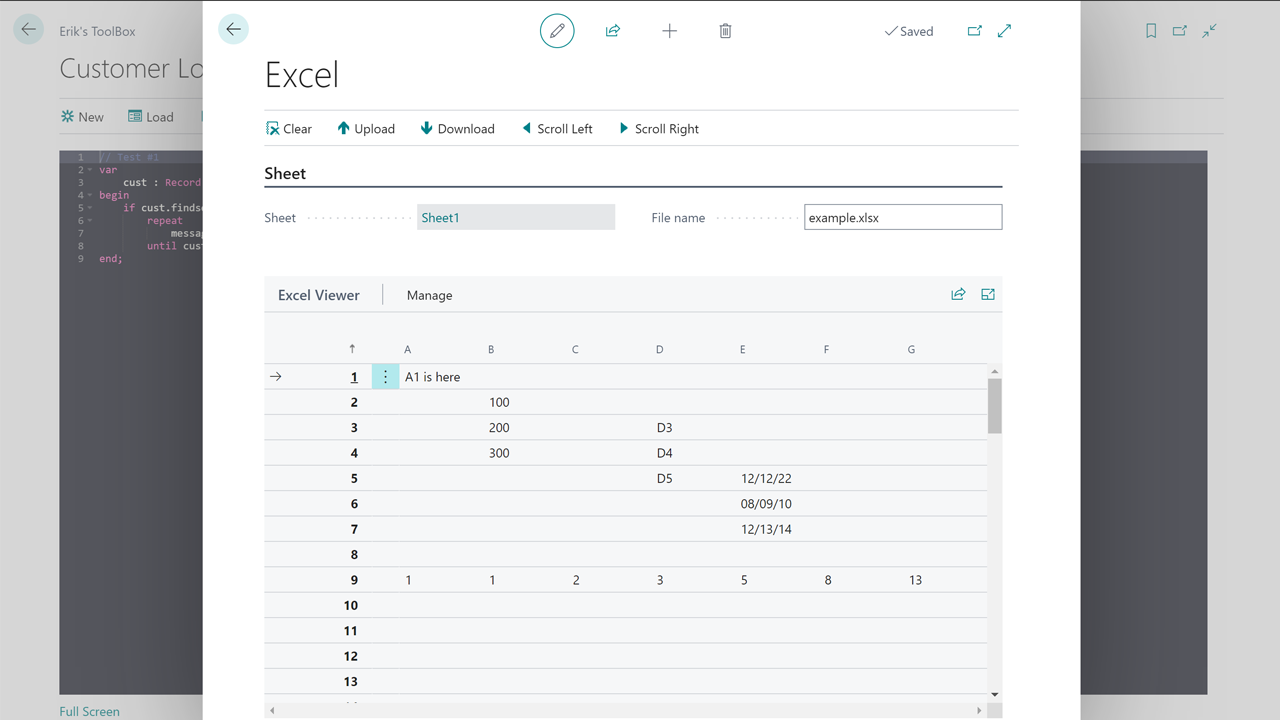Select the Excel Viewer tab

click(x=318, y=295)
